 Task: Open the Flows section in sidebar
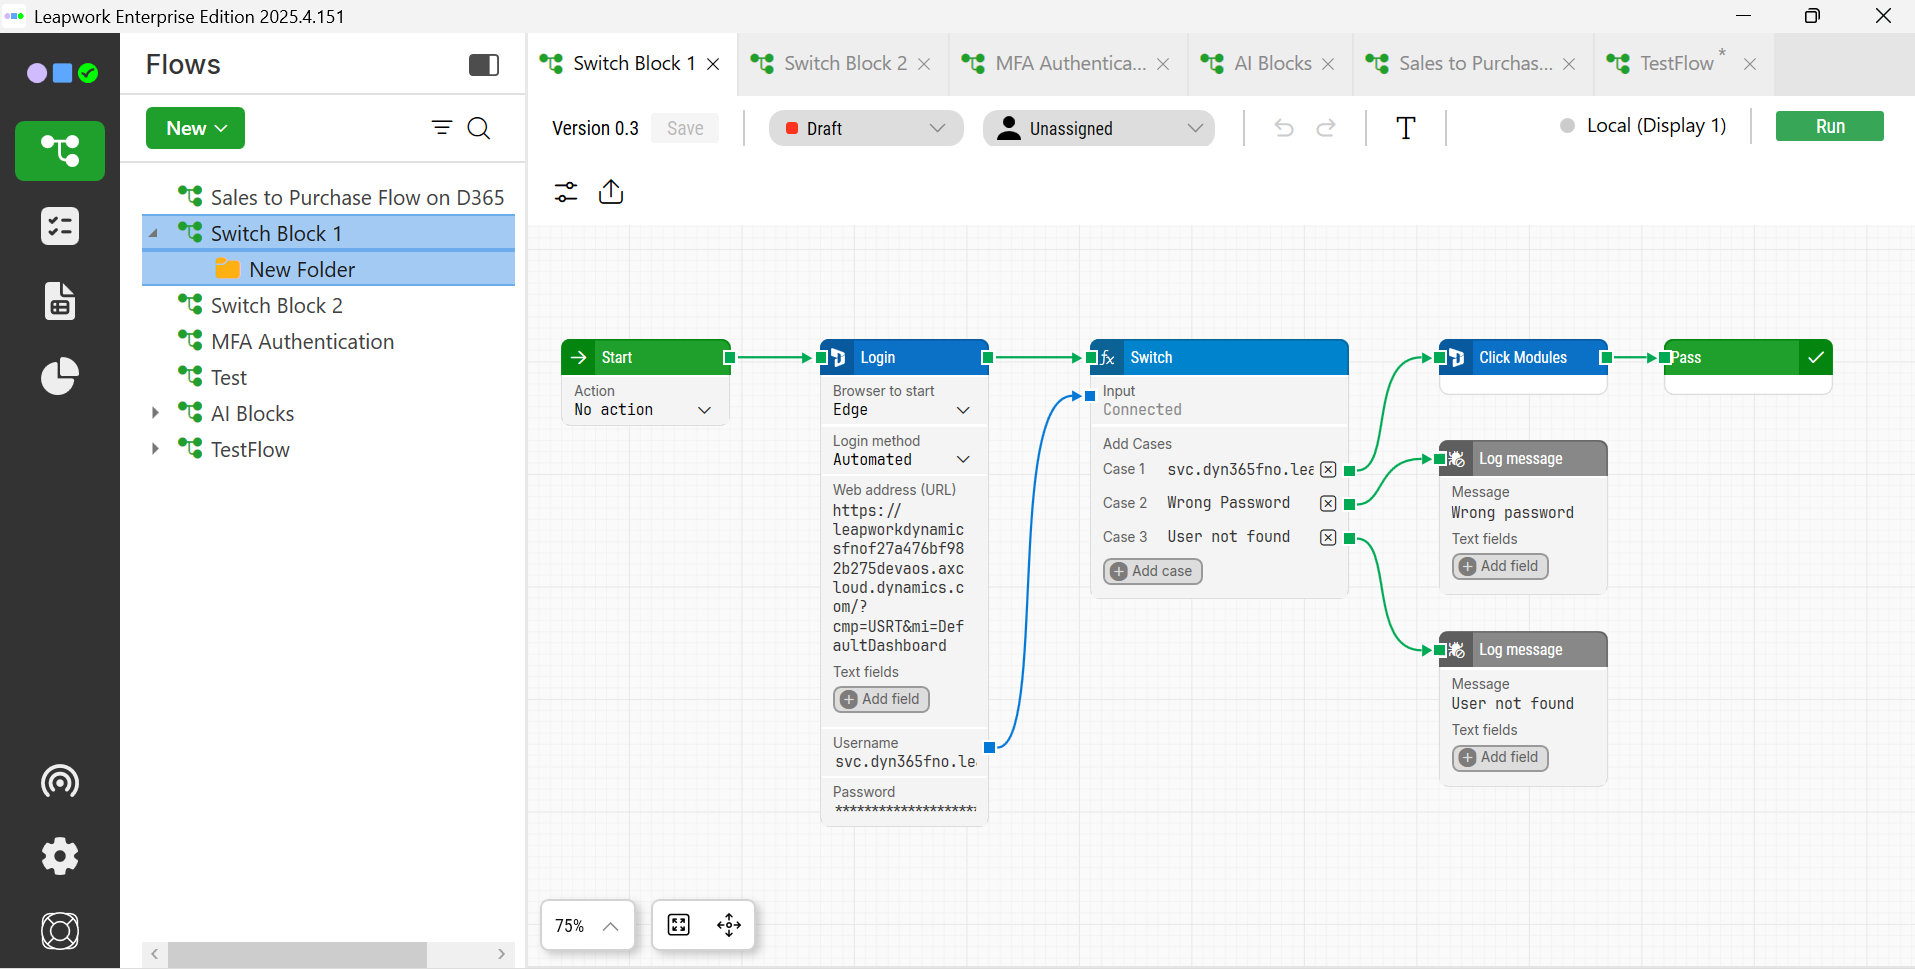60,151
